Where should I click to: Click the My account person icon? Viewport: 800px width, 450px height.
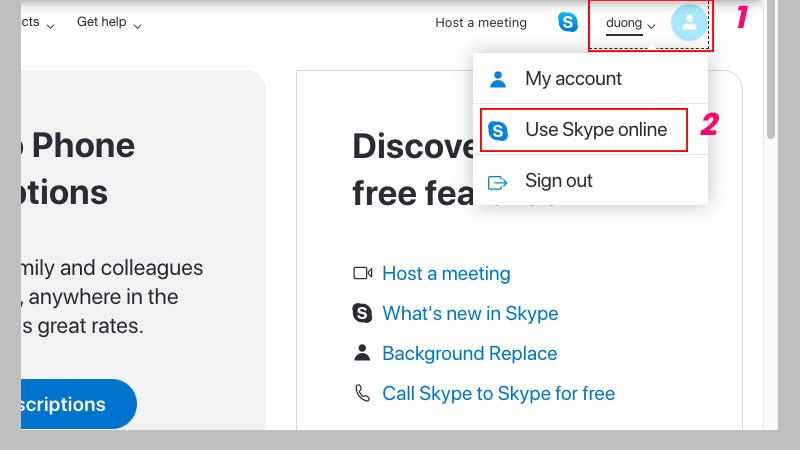tap(498, 79)
